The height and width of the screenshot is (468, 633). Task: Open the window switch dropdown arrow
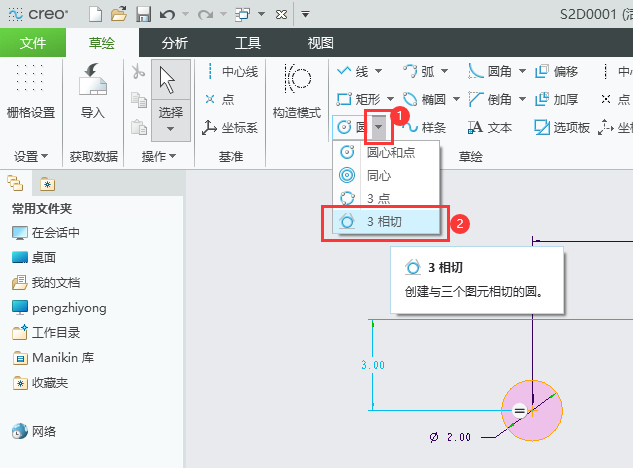point(262,15)
